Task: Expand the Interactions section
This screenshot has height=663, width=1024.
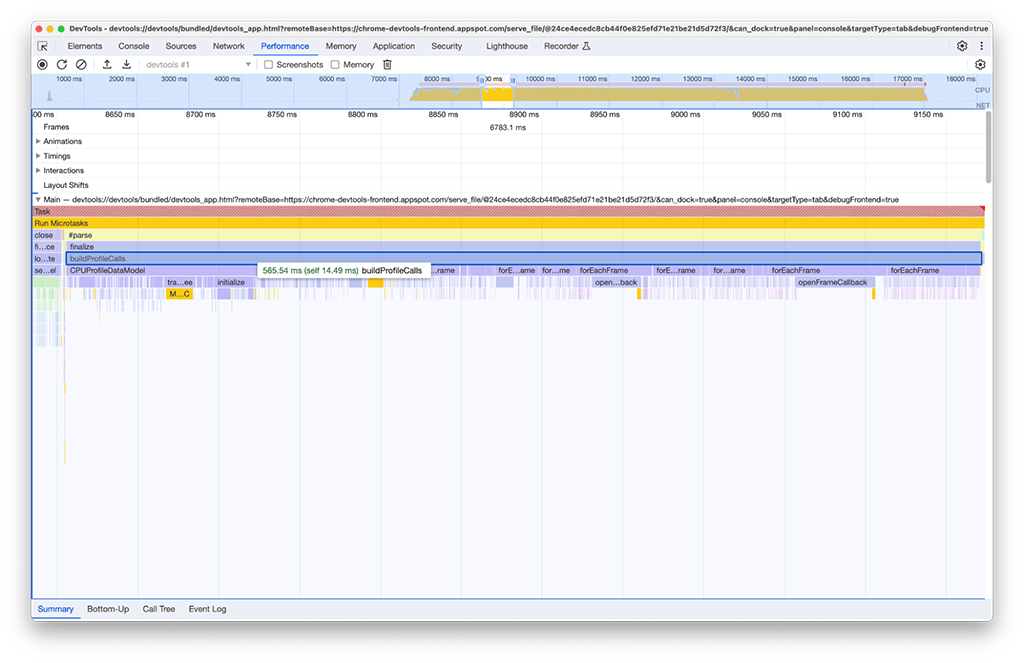Action: pos(40,170)
